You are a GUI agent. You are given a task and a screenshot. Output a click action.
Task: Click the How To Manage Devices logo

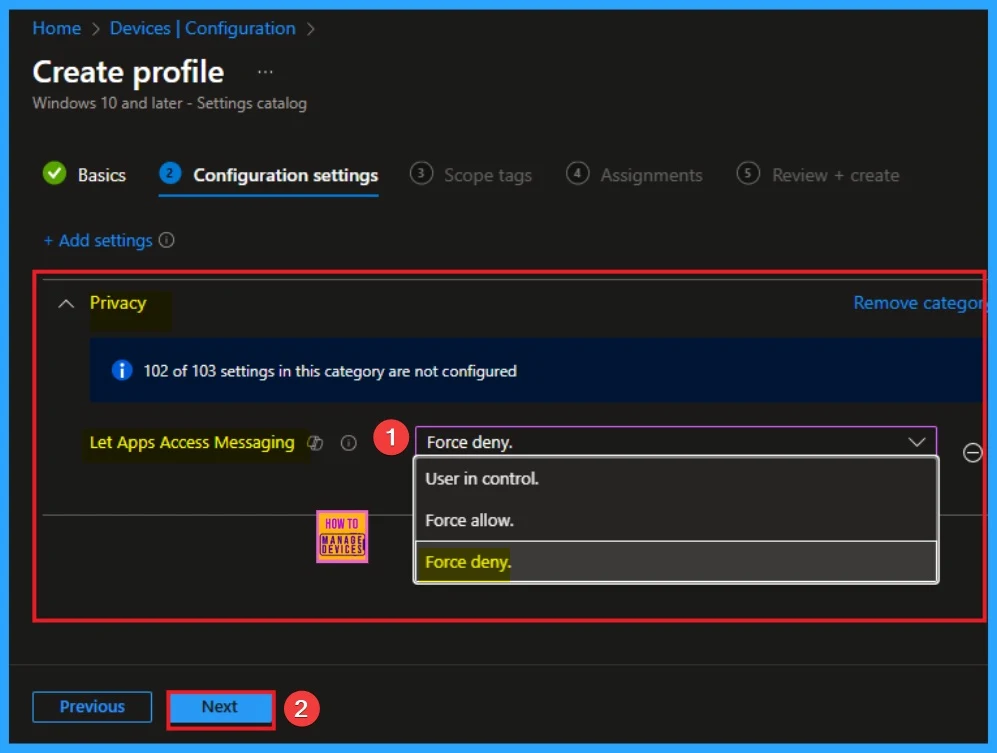click(x=342, y=537)
